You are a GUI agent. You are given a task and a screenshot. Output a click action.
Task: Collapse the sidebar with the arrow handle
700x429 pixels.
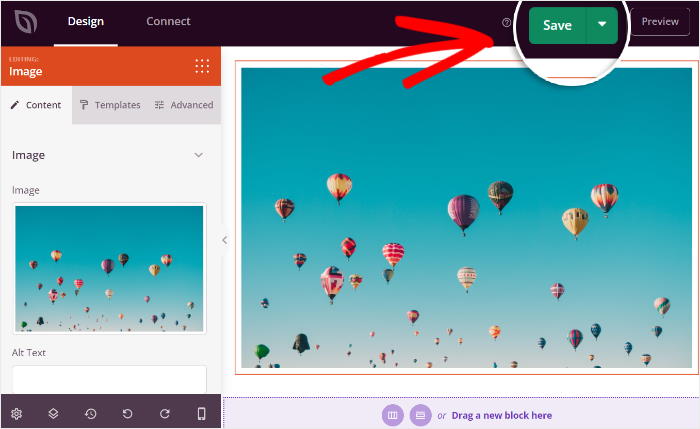point(225,240)
